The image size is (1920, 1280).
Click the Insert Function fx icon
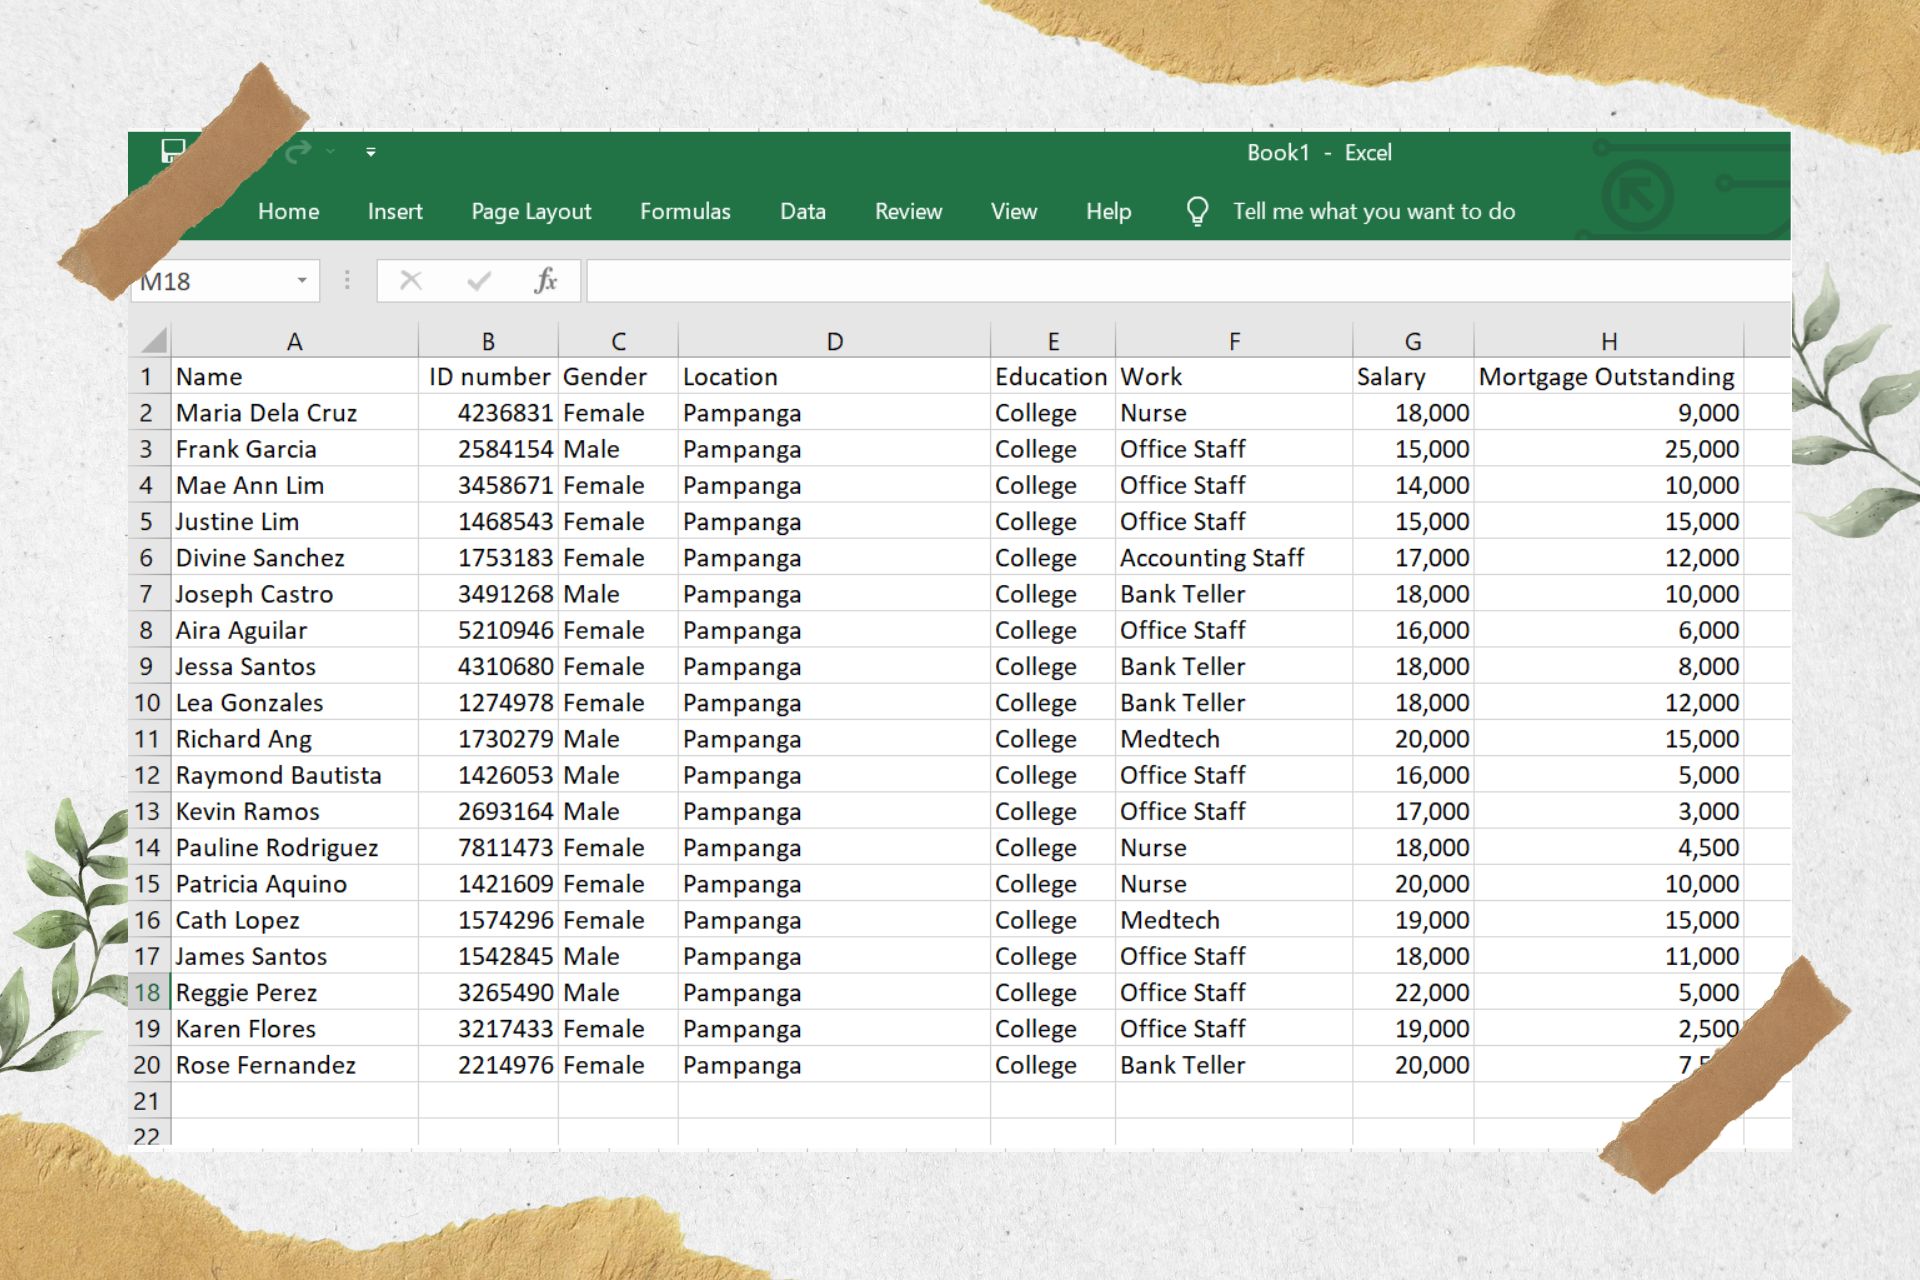545,281
